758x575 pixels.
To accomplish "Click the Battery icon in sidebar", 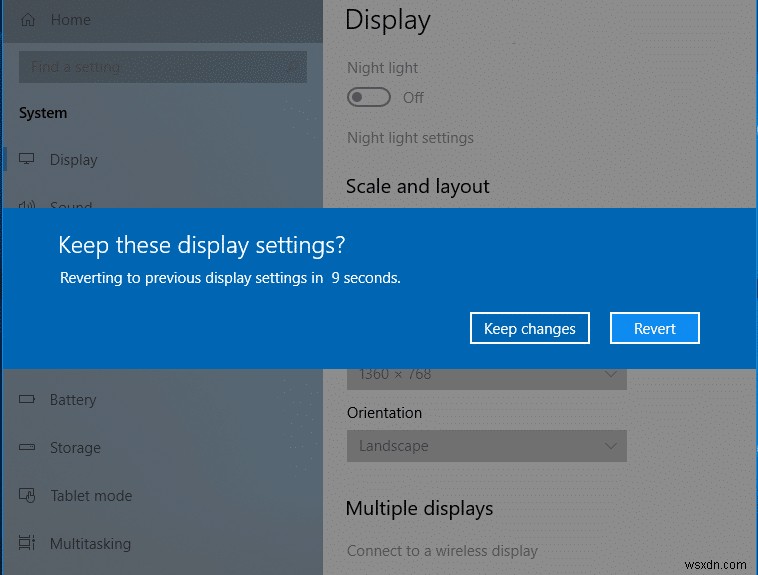I will point(27,399).
